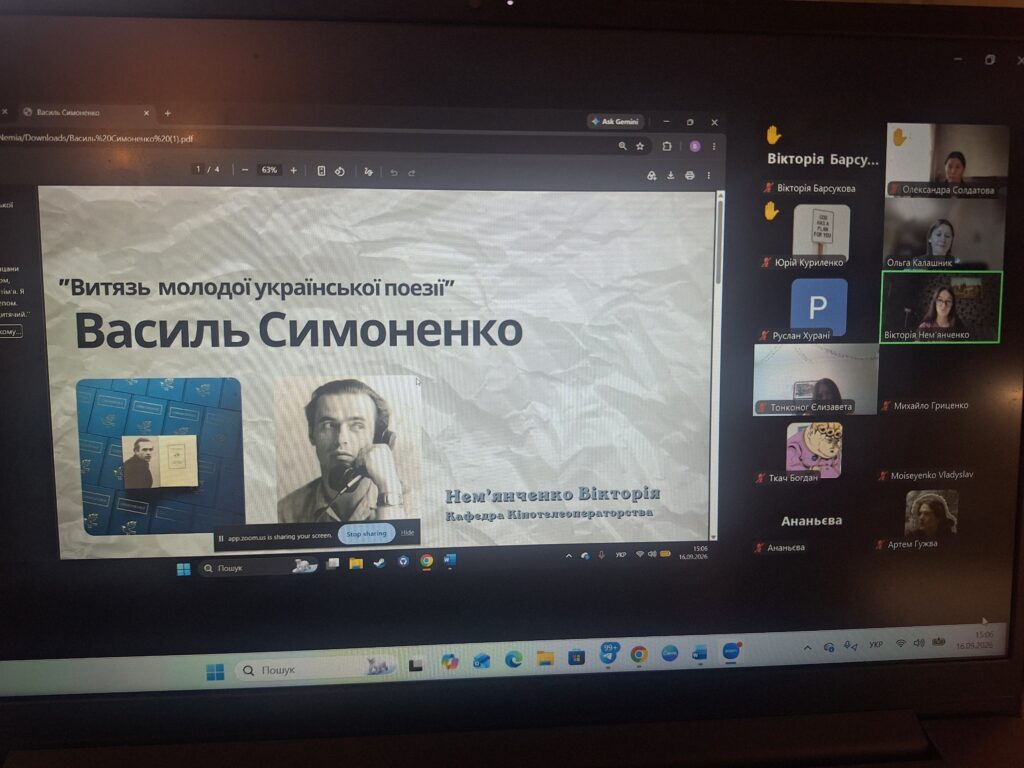Open the Extensions puzzle icon
The height and width of the screenshot is (768, 1024).
[667, 146]
